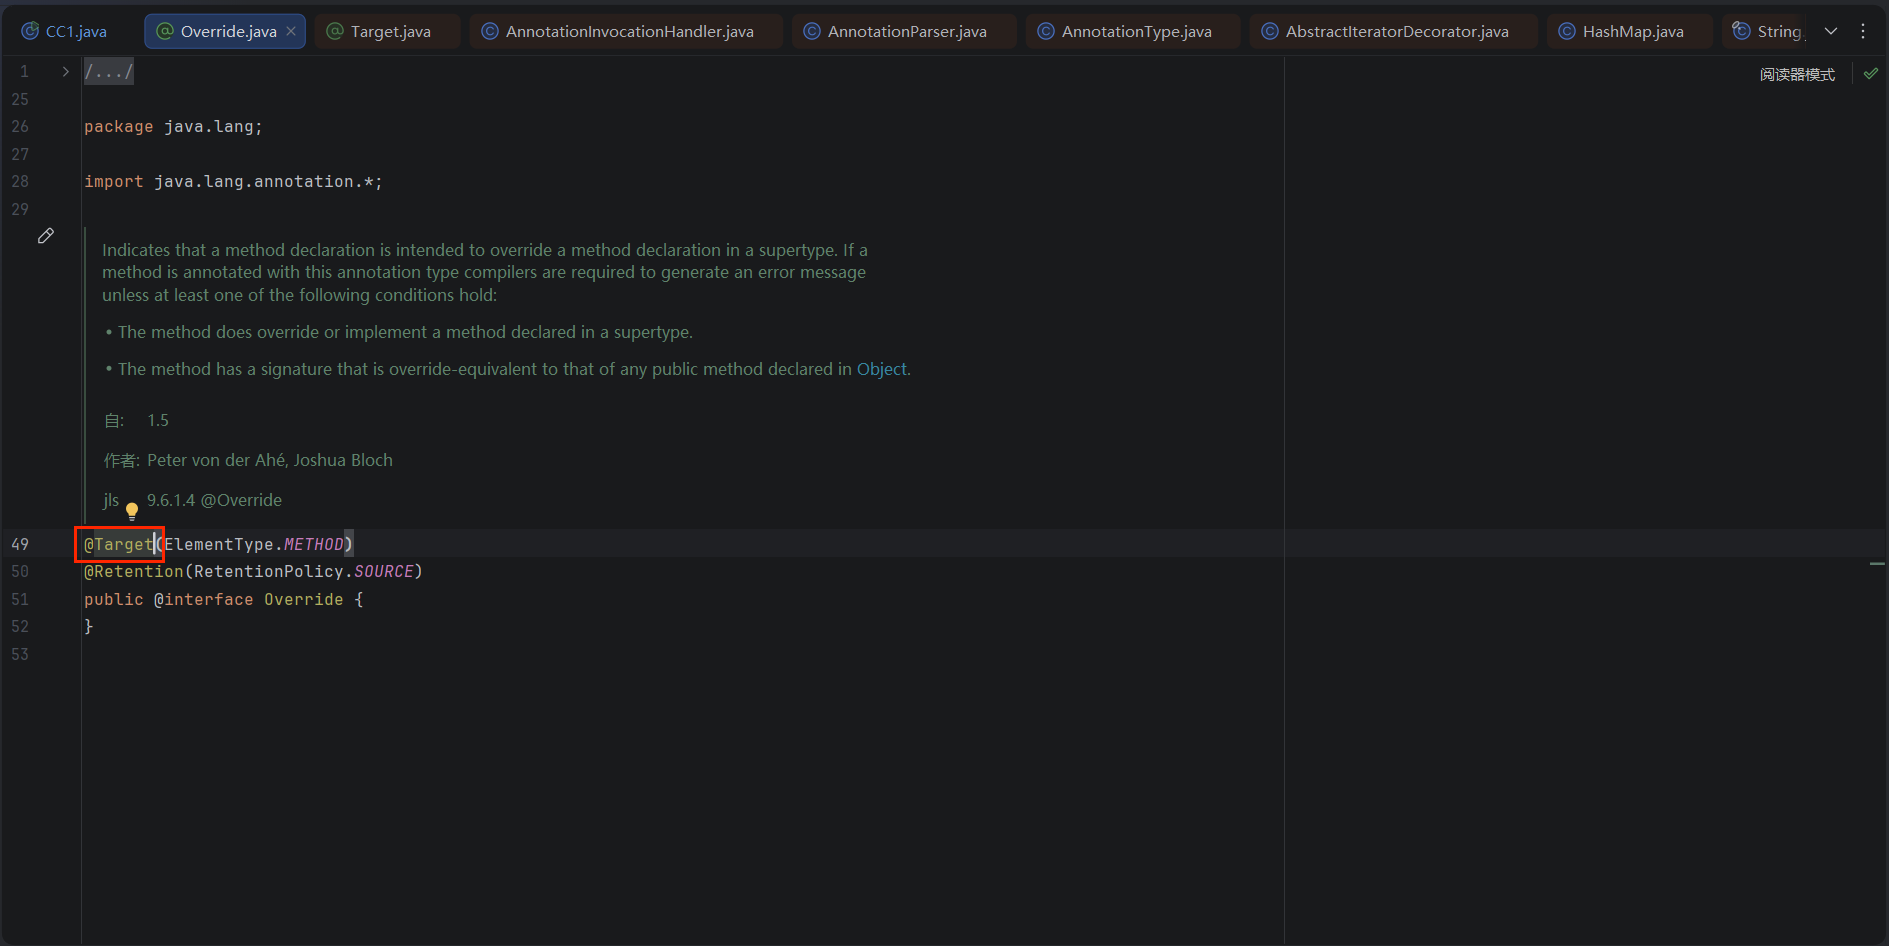Click the green inspection checkmark icon
Image resolution: width=1889 pixels, height=946 pixels.
click(x=1871, y=74)
